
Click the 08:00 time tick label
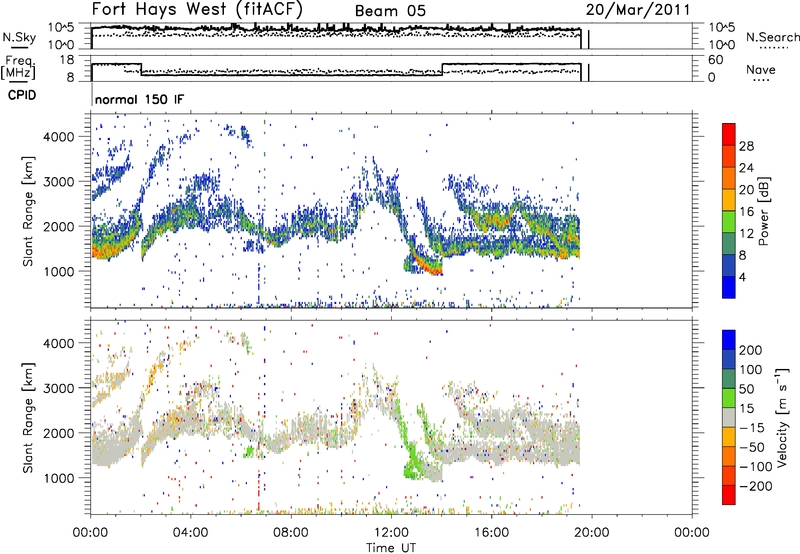[x=290, y=533]
